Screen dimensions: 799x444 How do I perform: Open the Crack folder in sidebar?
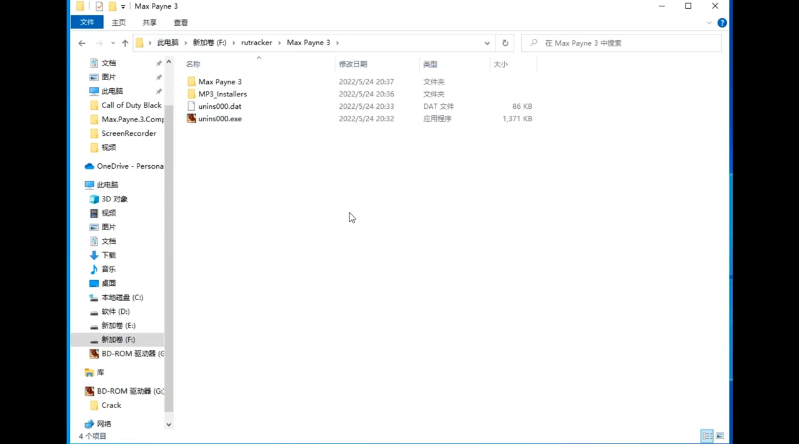click(111, 405)
